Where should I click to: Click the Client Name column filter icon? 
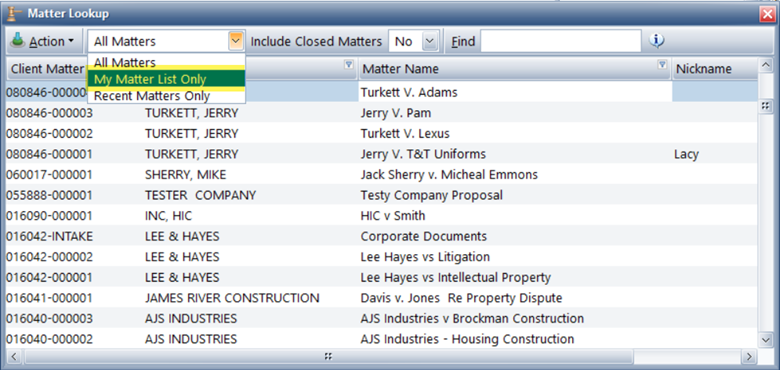[x=349, y=64]
